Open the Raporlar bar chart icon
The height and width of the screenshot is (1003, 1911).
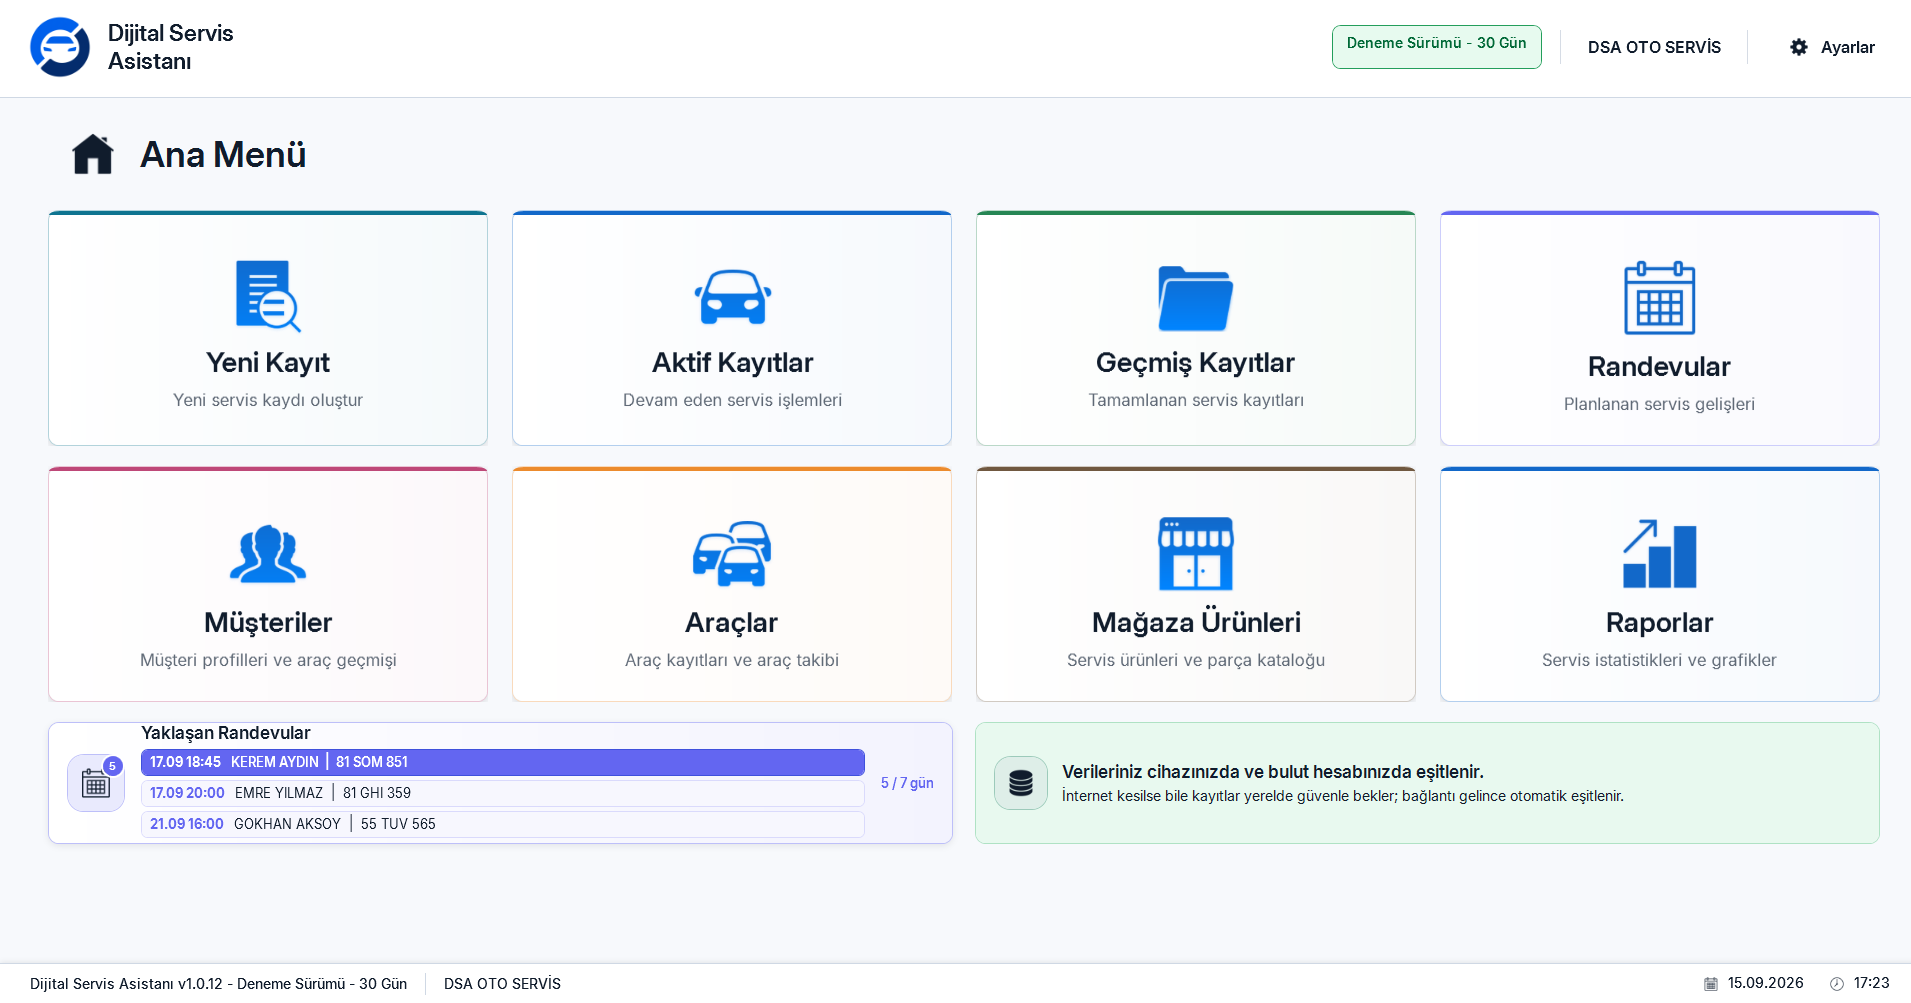pyautogui.click(x=1659, y=554)
